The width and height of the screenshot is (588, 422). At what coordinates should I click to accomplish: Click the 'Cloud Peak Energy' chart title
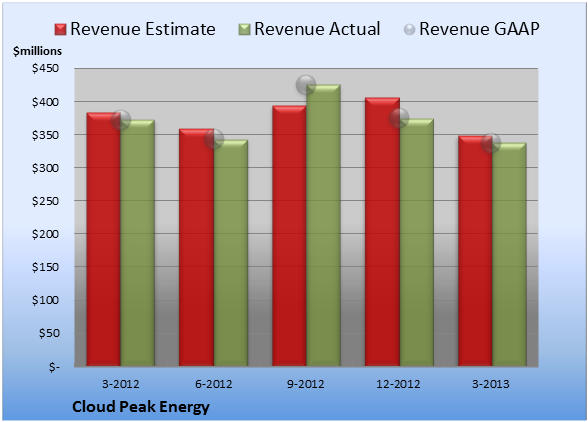[x=141, y=407]
